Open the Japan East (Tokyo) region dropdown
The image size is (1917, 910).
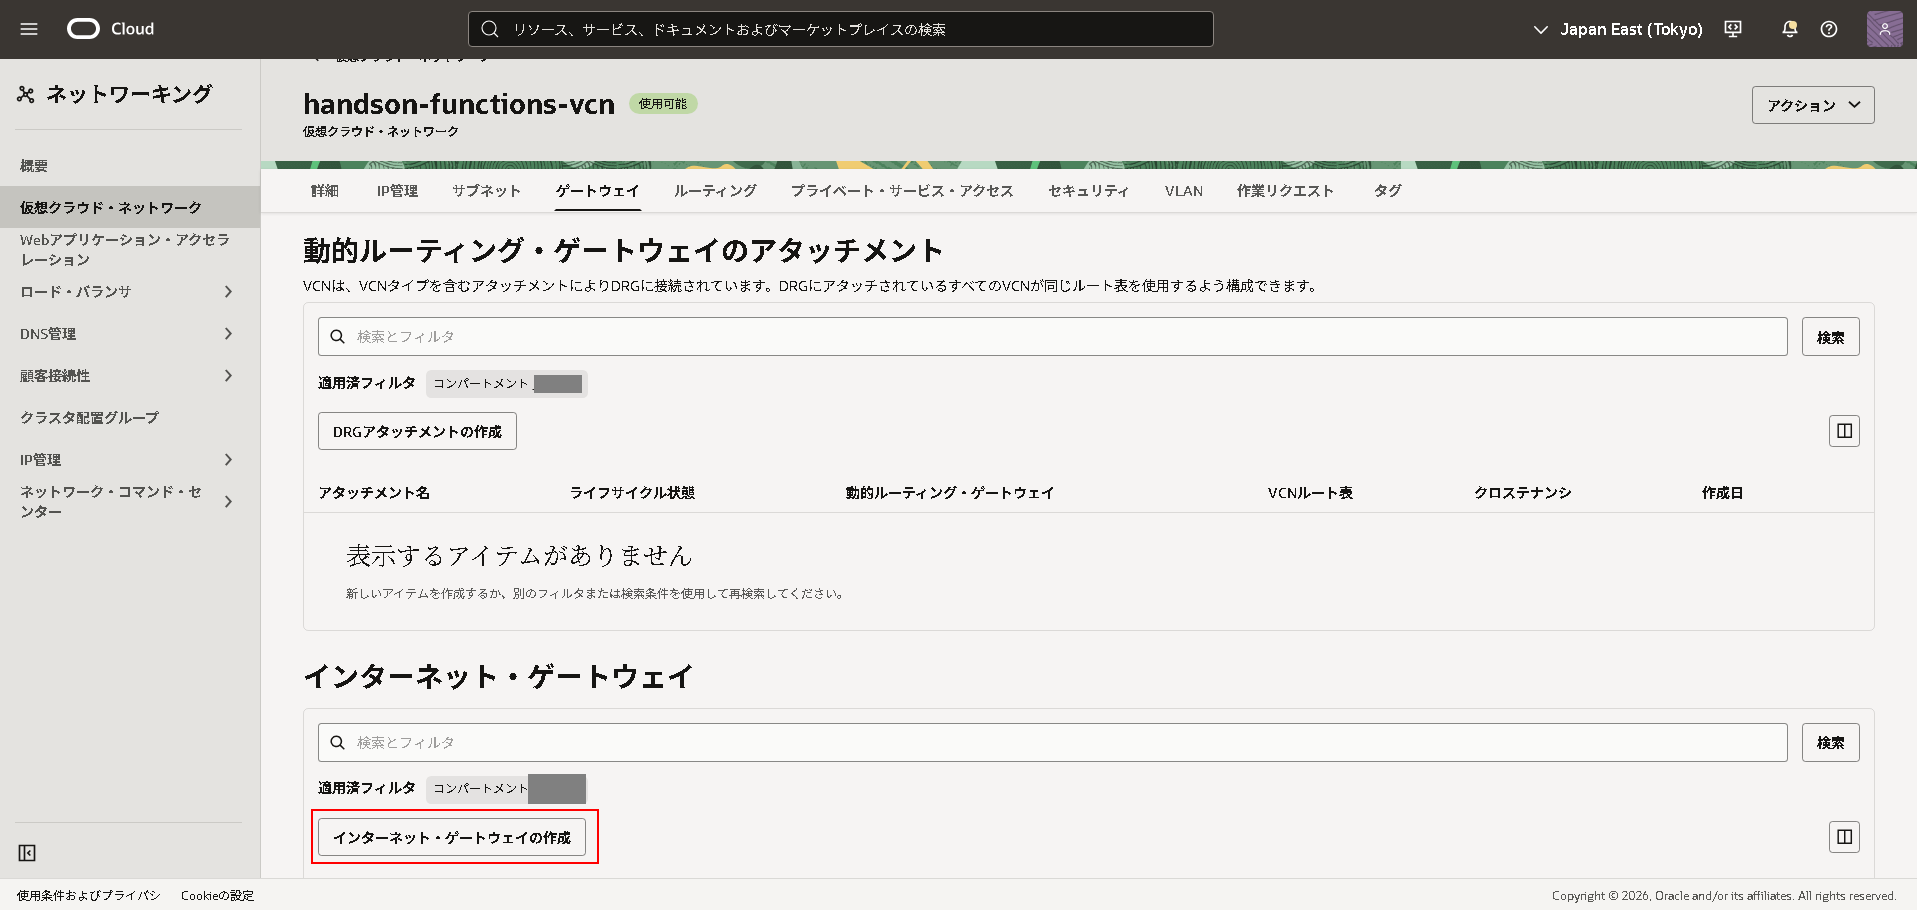point(1618,29)
